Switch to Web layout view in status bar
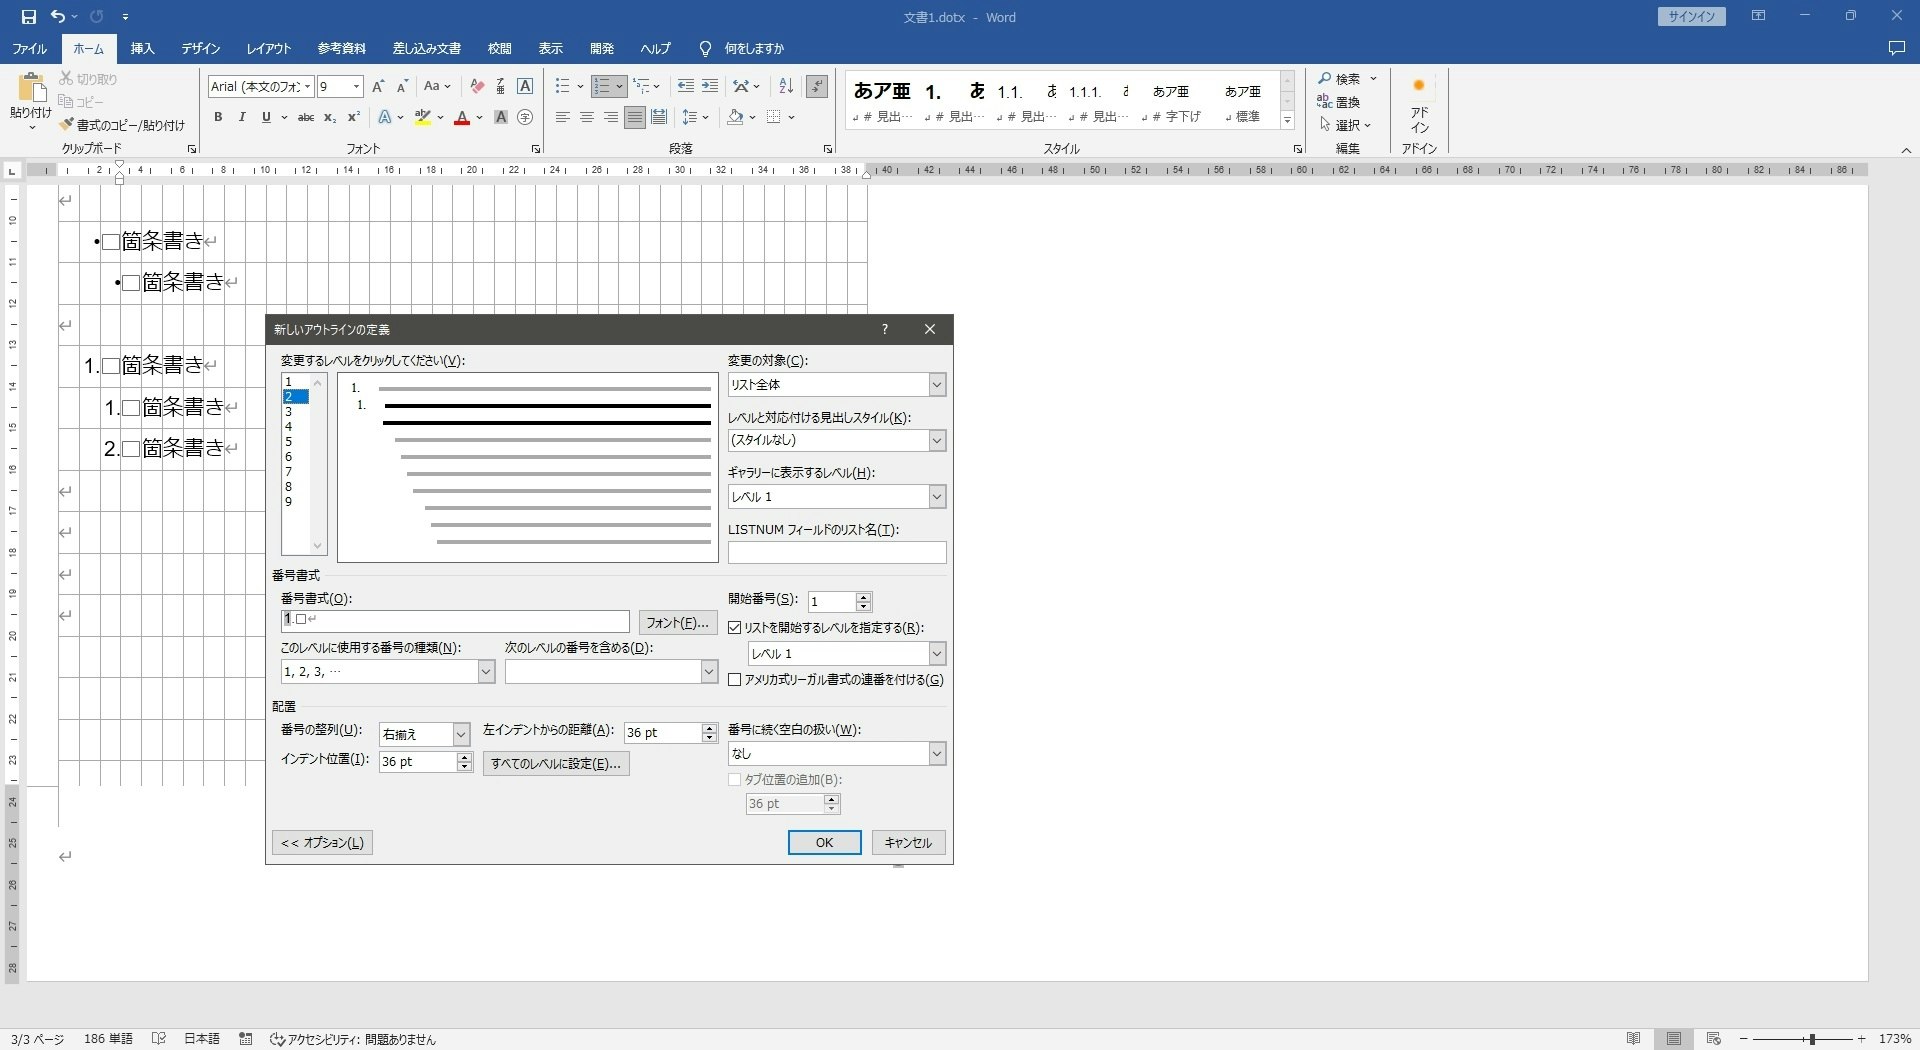Image resolution: width=1920 pixels, height=1050 pixels. [1714, 1039]
